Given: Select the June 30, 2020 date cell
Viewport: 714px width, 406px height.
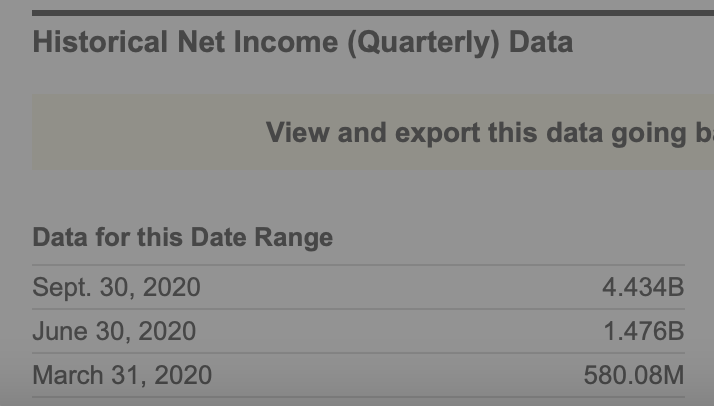Looking at the screenshot, I should (x=114, y=332).
